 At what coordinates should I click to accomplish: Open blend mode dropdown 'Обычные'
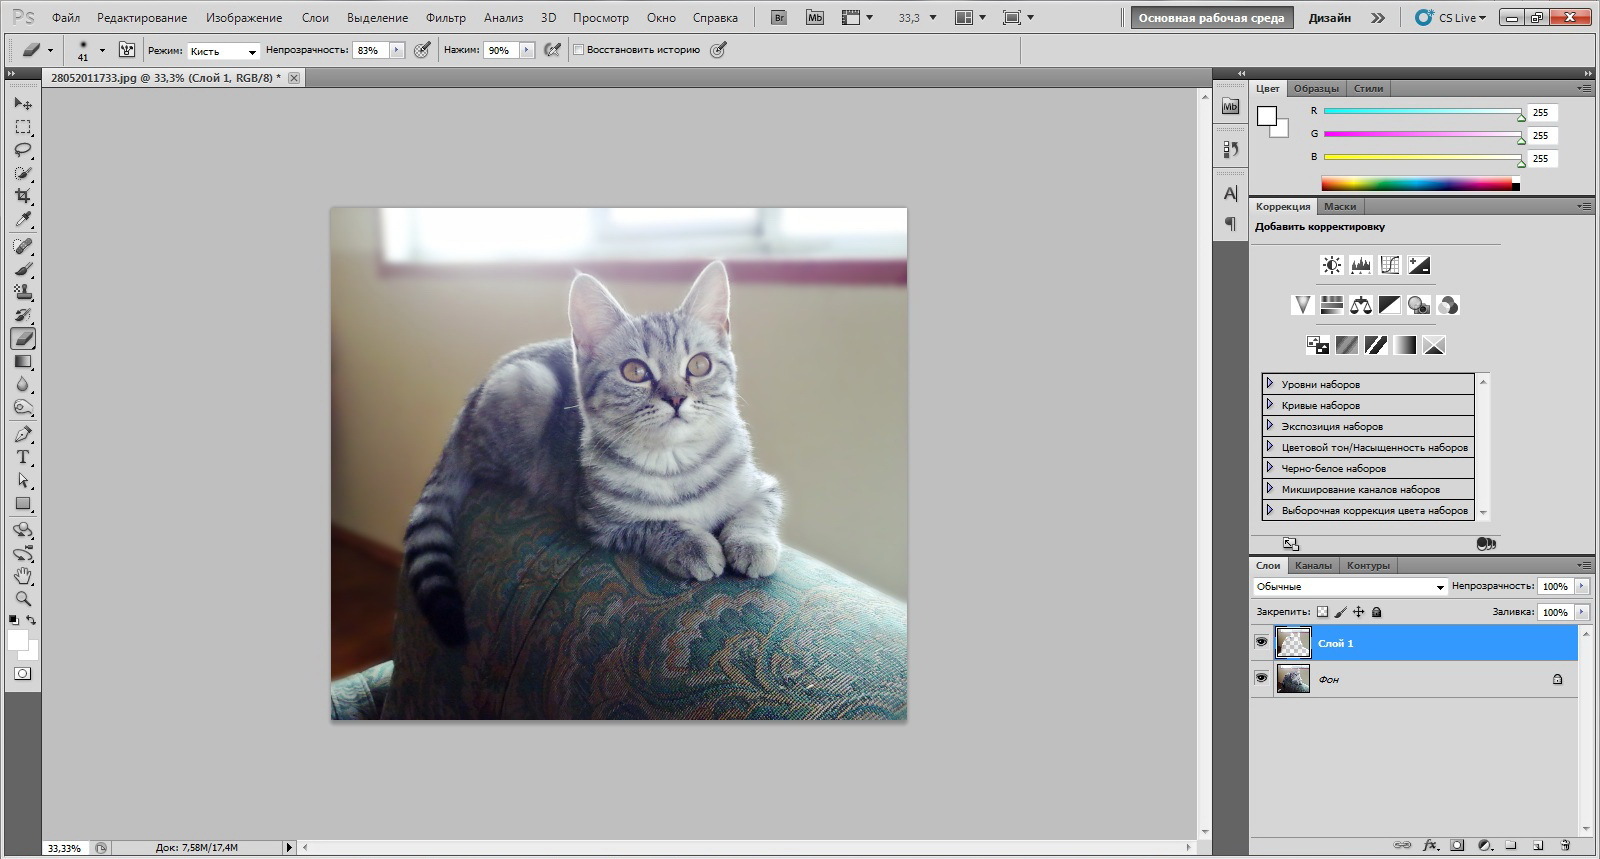click(x=1350, y=587)
